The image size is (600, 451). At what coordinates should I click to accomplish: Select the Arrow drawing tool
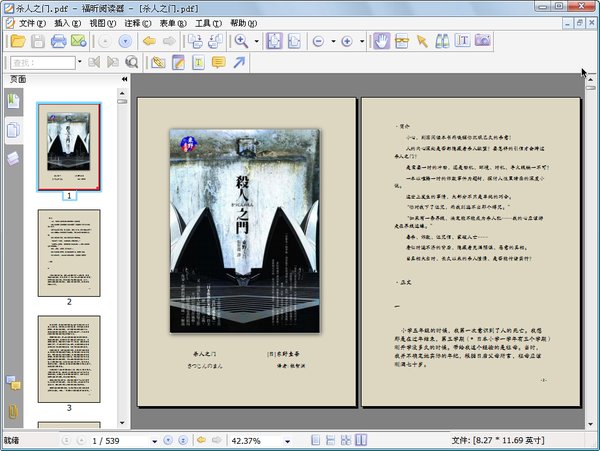point(239,63)
